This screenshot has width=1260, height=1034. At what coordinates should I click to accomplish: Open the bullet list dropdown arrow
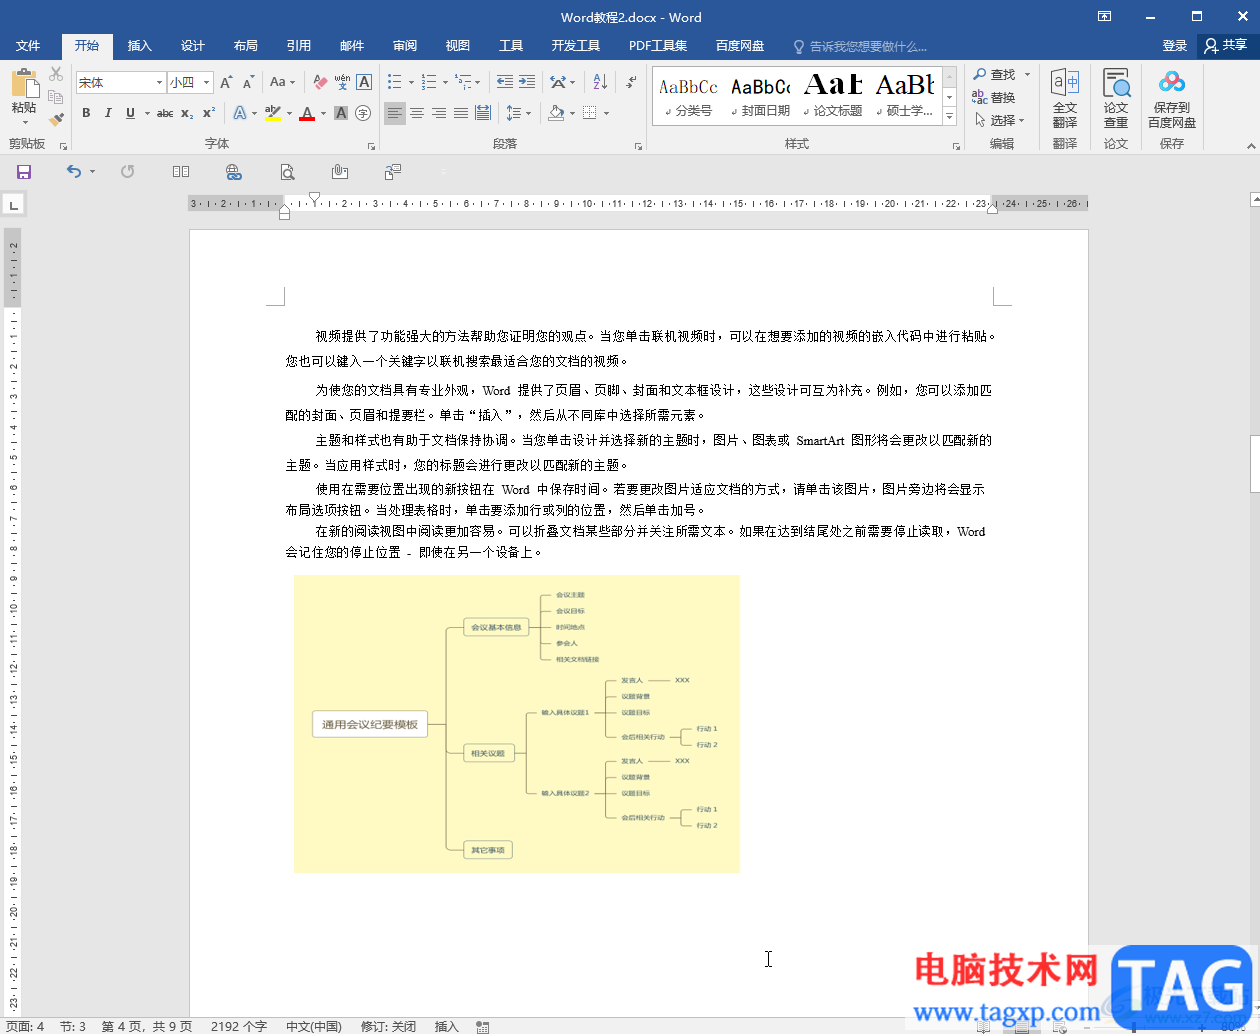coord(411,82)
